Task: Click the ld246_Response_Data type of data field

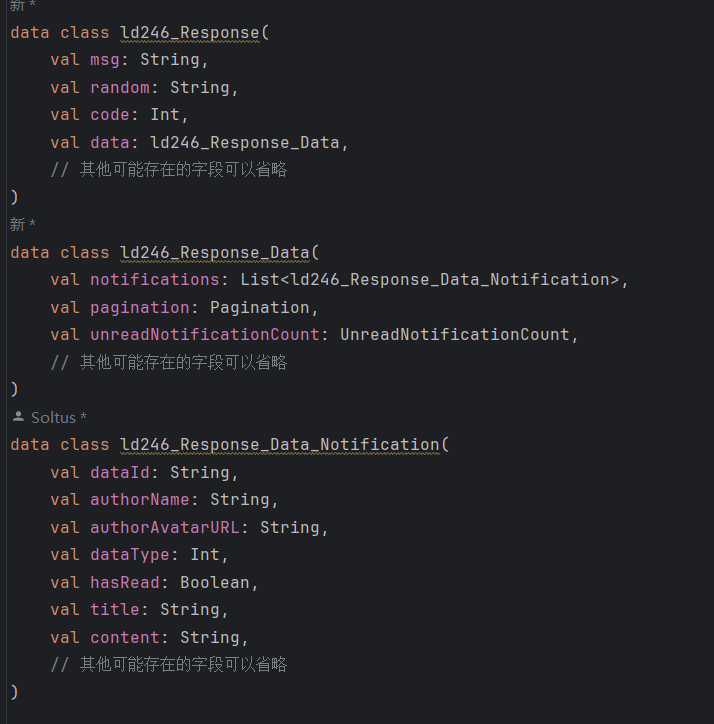Action: coord(245,142)
